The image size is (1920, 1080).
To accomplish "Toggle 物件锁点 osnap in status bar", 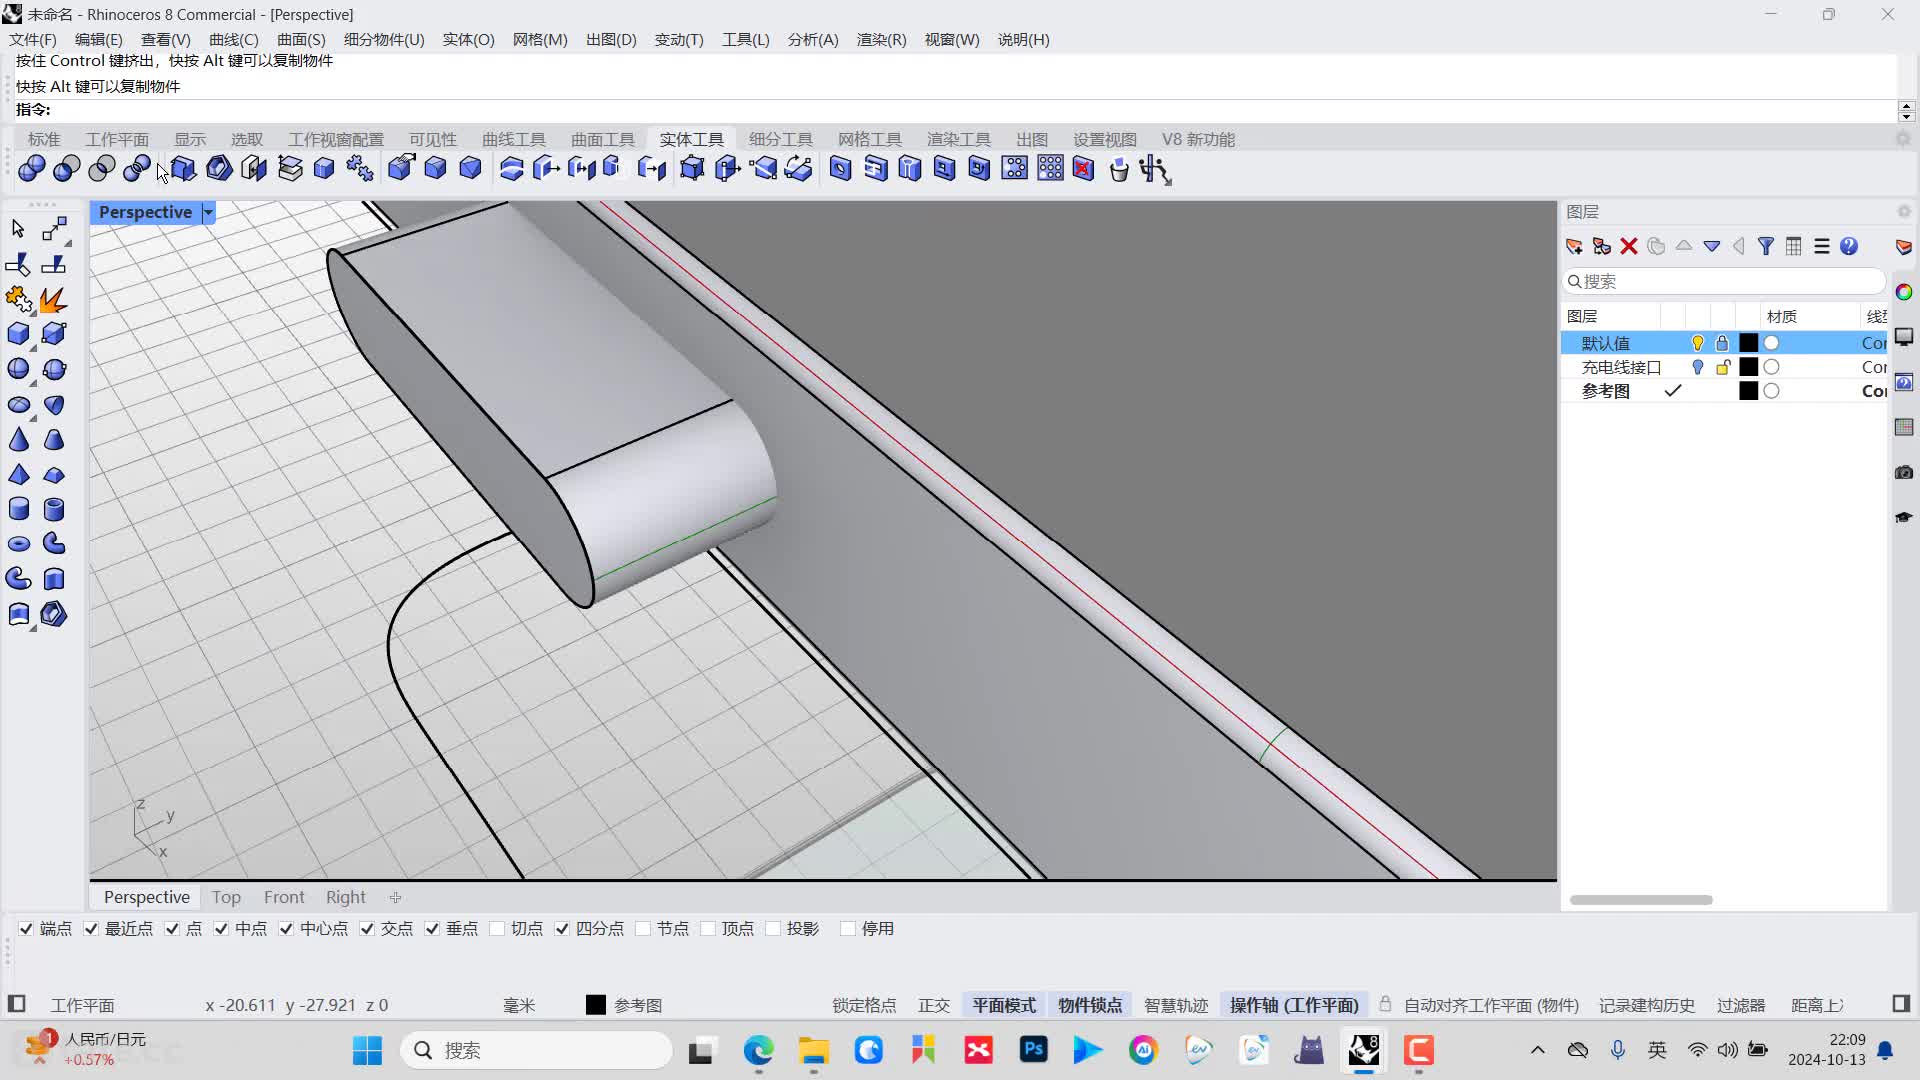I will coord(1090,1005).
